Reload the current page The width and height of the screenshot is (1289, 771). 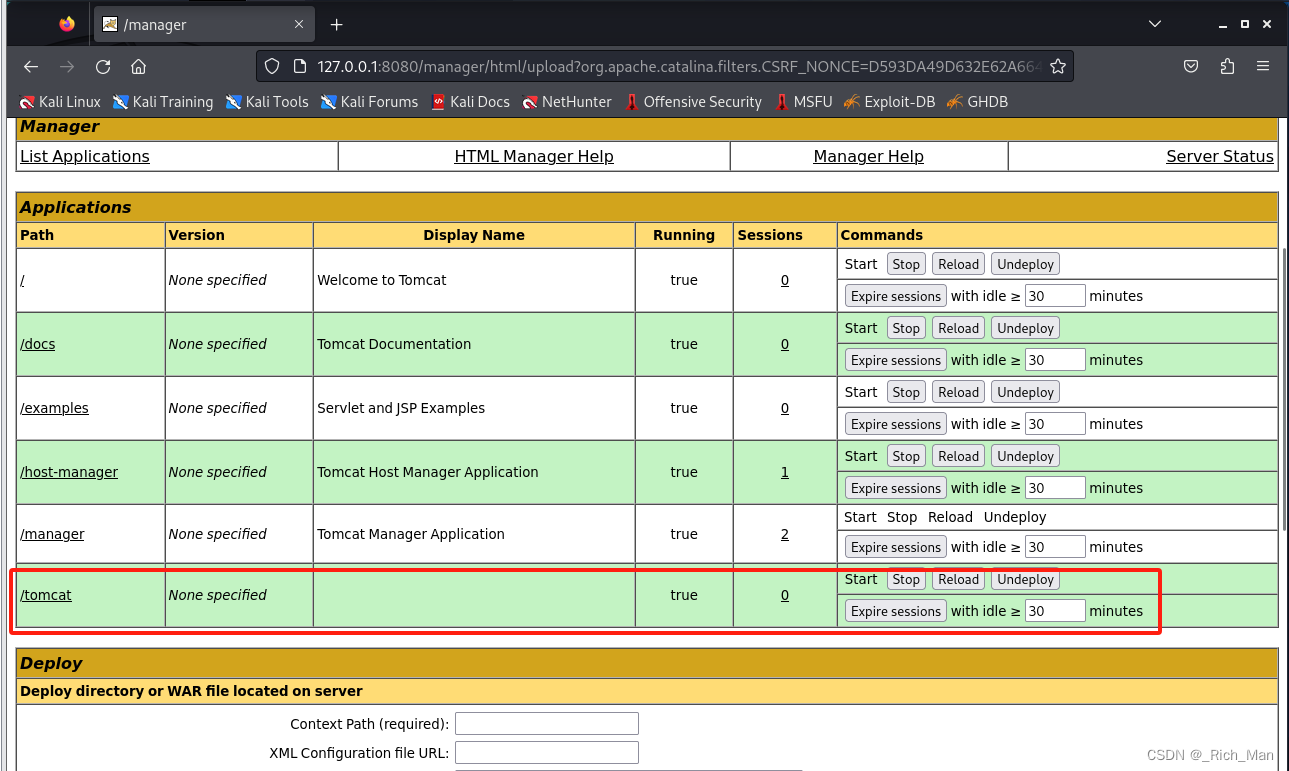[103, 66]
